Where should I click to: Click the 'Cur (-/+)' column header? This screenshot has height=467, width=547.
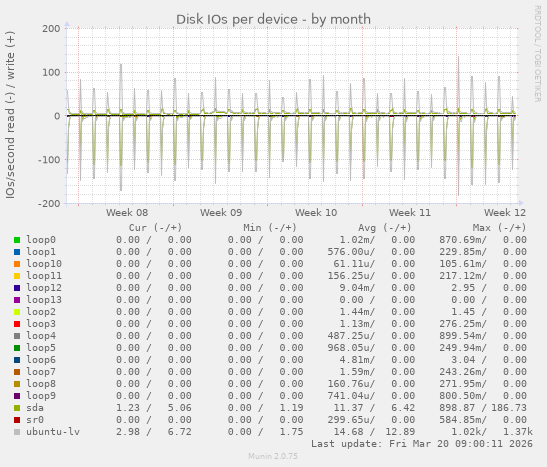click(156, 228)
